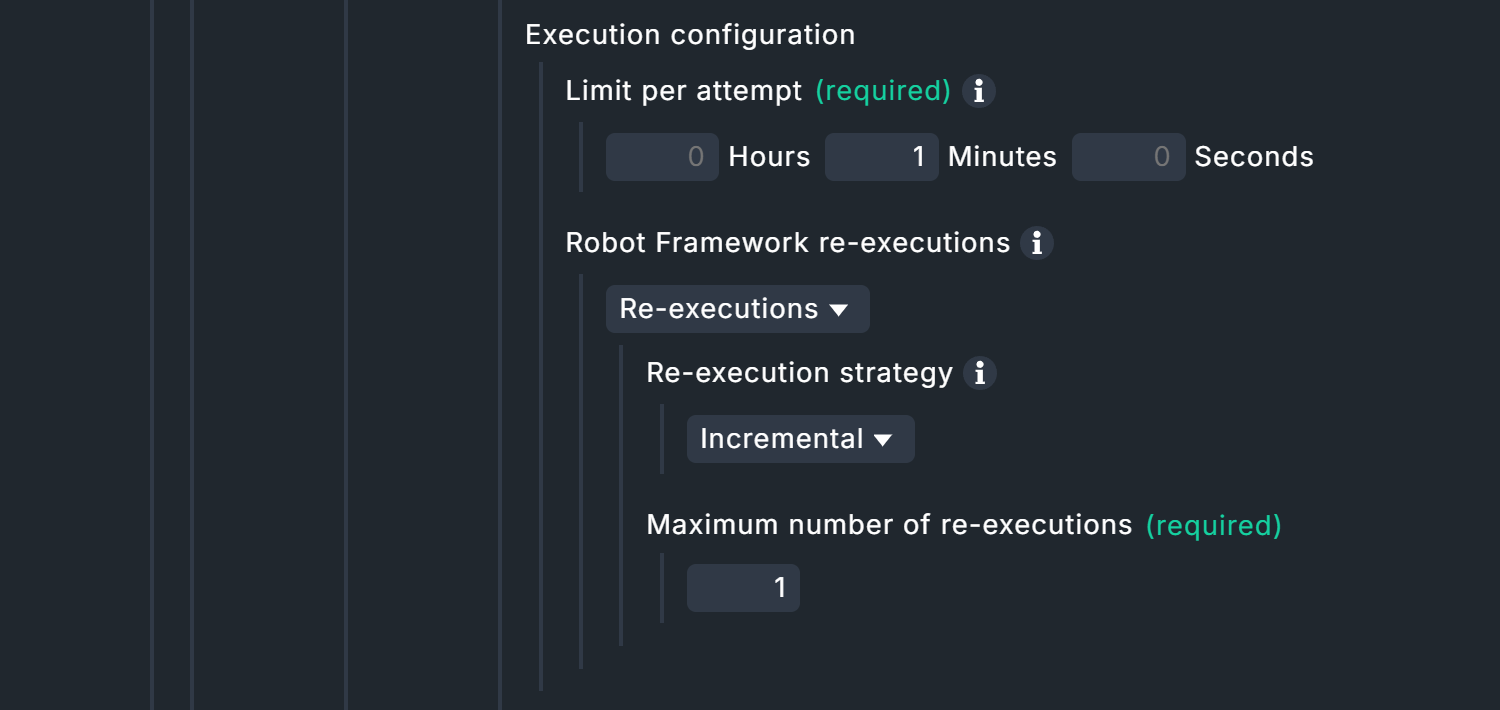
Task: Open the Robot Framework re-executions tooltip icon
Action: tap(1037, 243)
